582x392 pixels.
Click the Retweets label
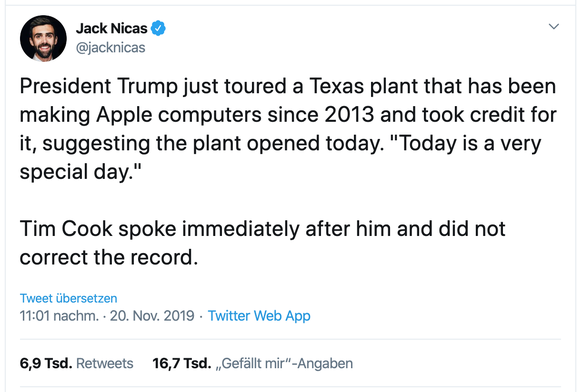(105, 363)
